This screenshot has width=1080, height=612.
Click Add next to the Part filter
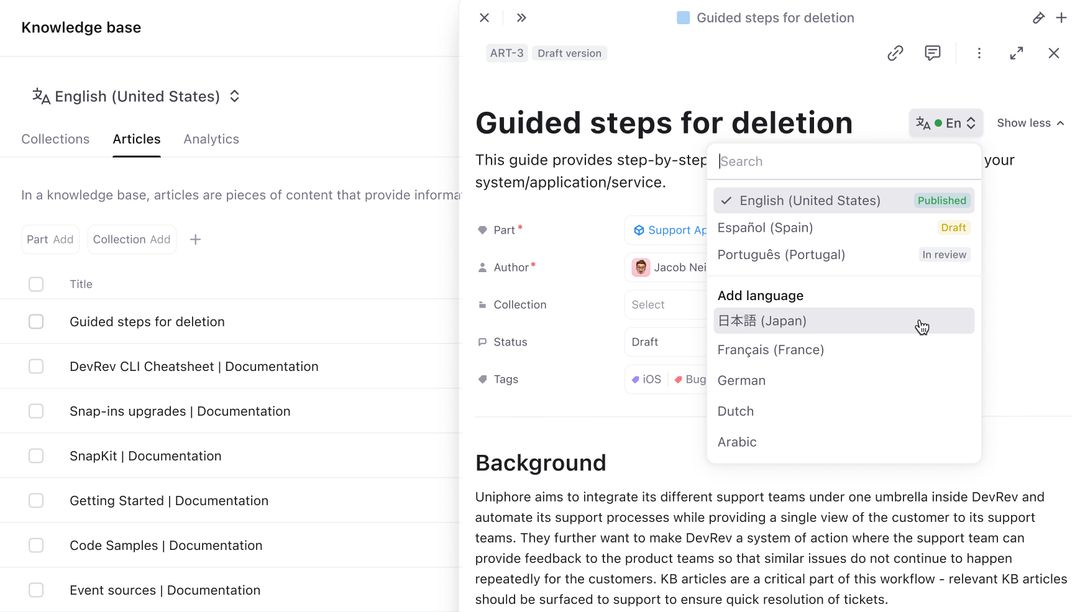[x=62, y=239]
